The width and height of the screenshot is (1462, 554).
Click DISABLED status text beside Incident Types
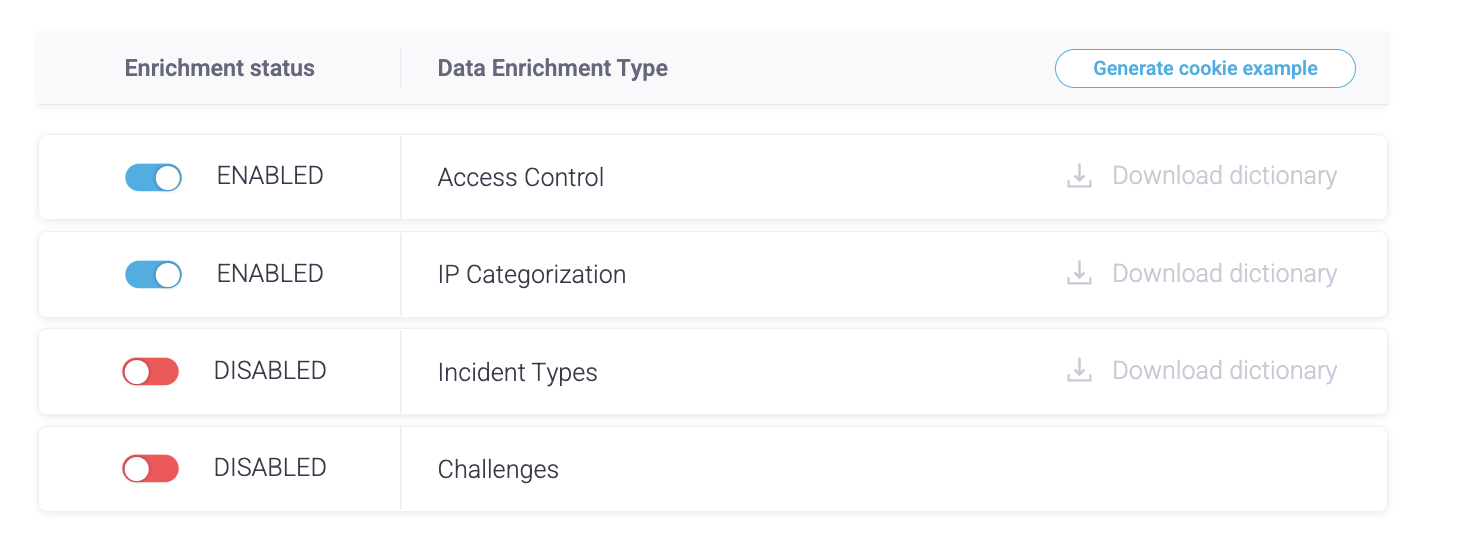[x=270, y=371]
